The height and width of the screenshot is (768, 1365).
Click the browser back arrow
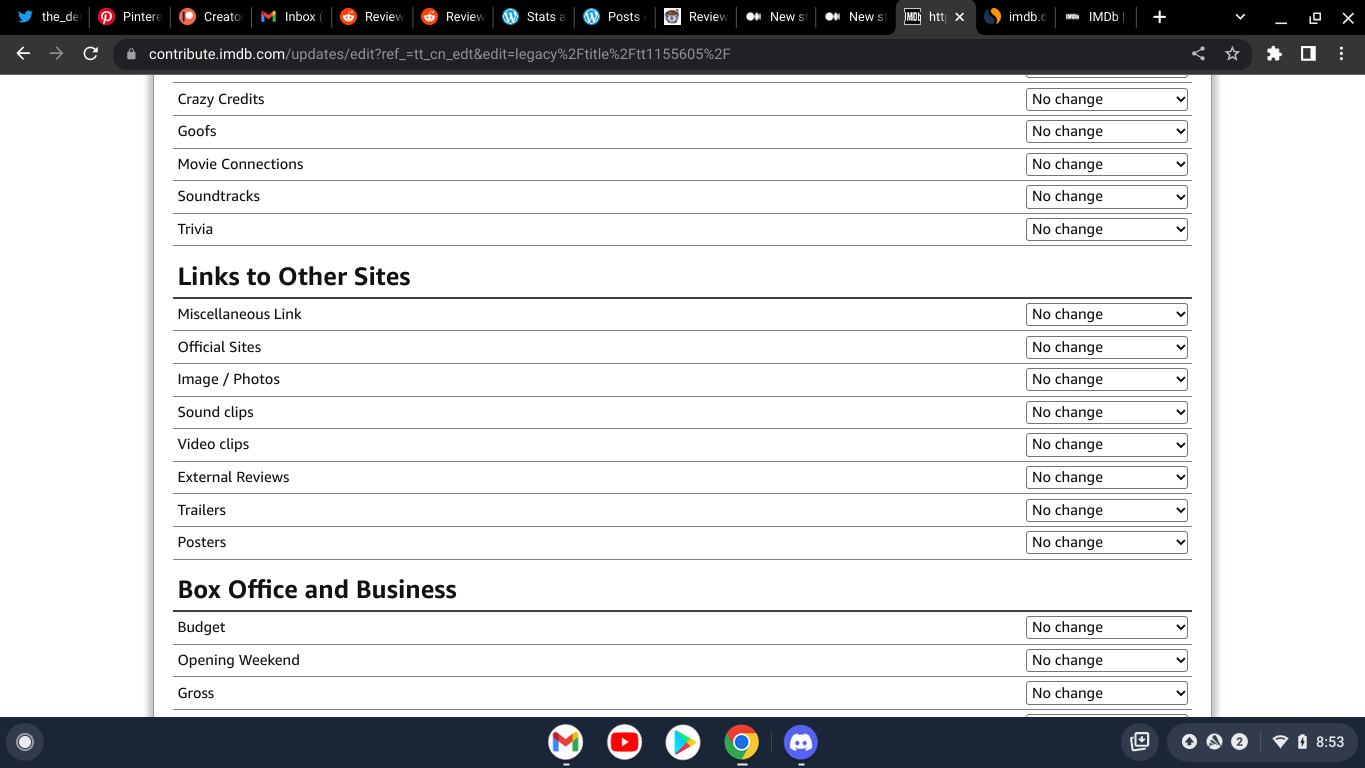click(x=24, y=54)
